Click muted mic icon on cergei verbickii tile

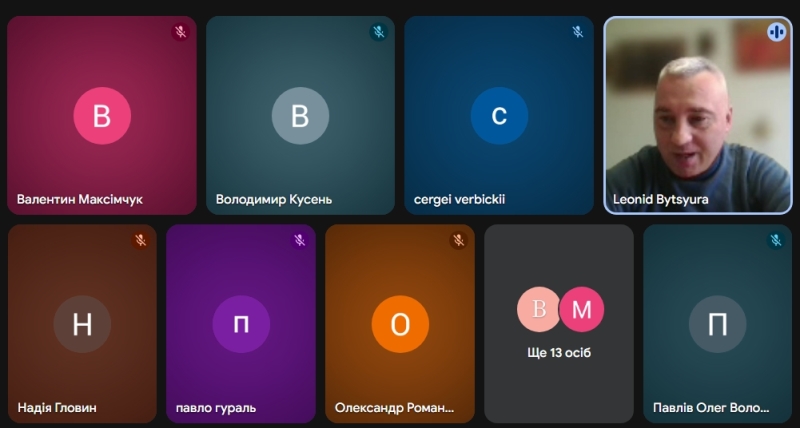coord(577,32)
